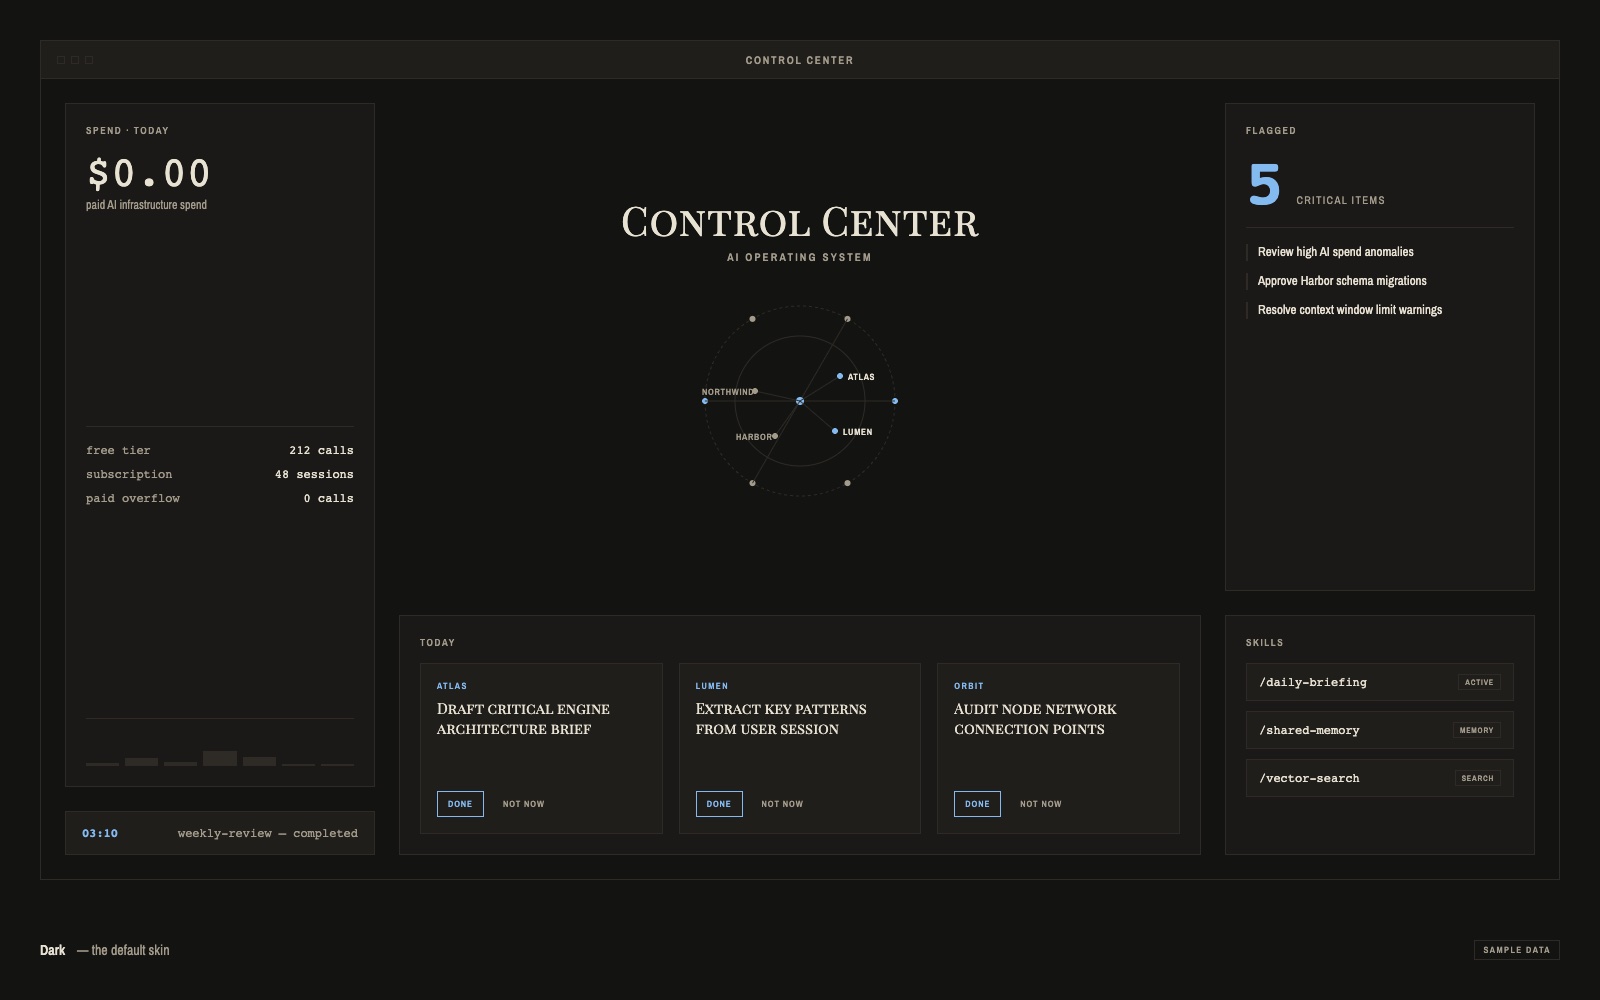Click the MEMORY badge on shared-memory

[x=1477, y=730]
